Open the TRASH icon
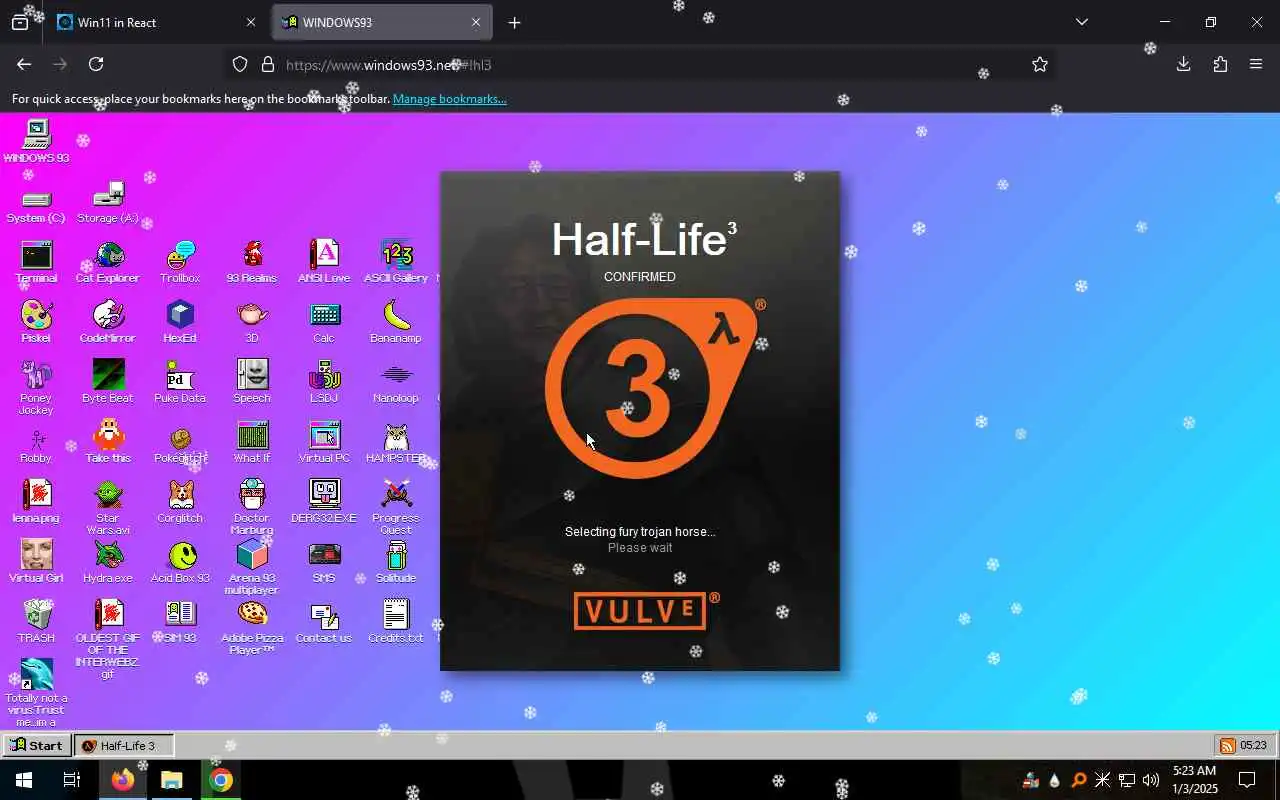Image resolution: width=1280 pixels, height=800 pixels. tap(36, 623)
